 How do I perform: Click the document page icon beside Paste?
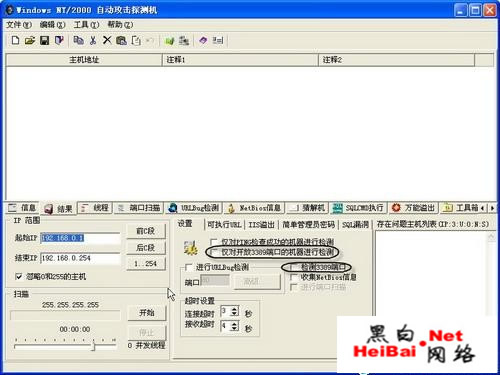[x=136, y=40]
